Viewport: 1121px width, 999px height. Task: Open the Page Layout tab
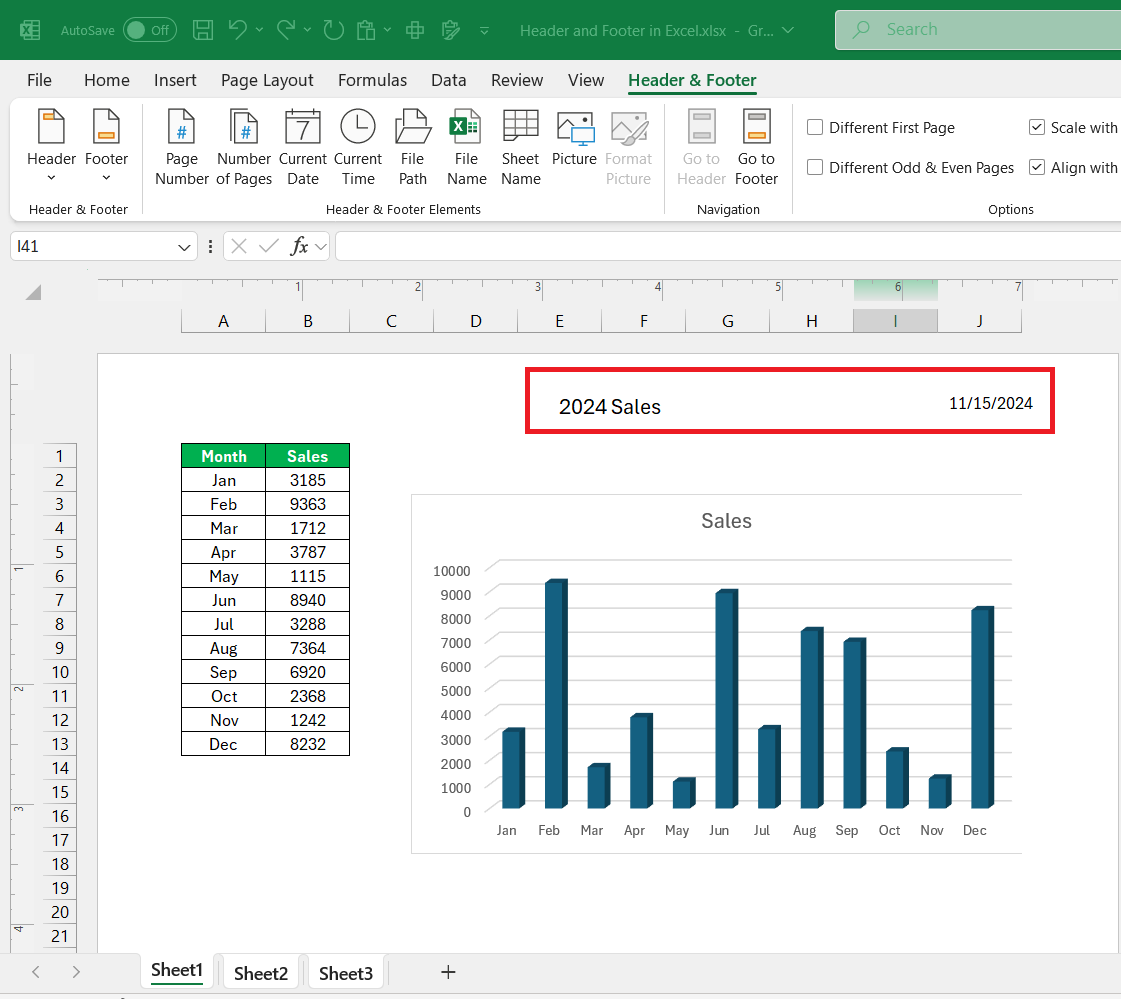(267, 80)
